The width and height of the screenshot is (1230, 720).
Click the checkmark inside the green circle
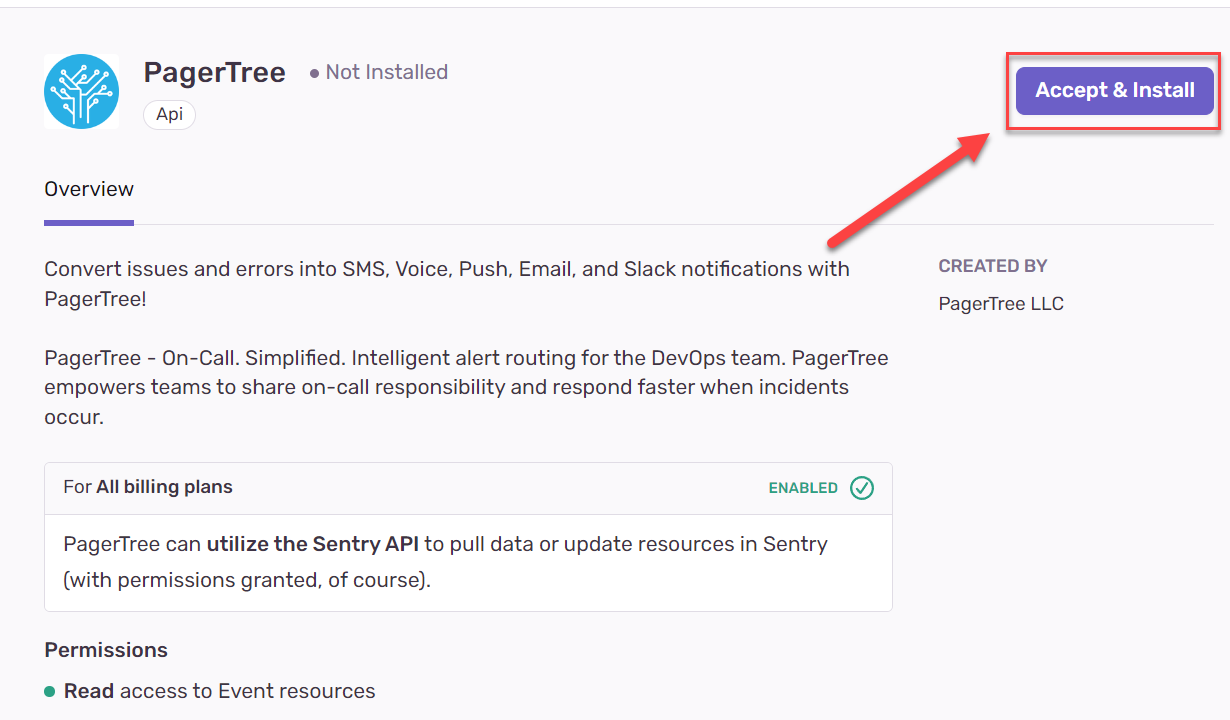click(861, 488)
